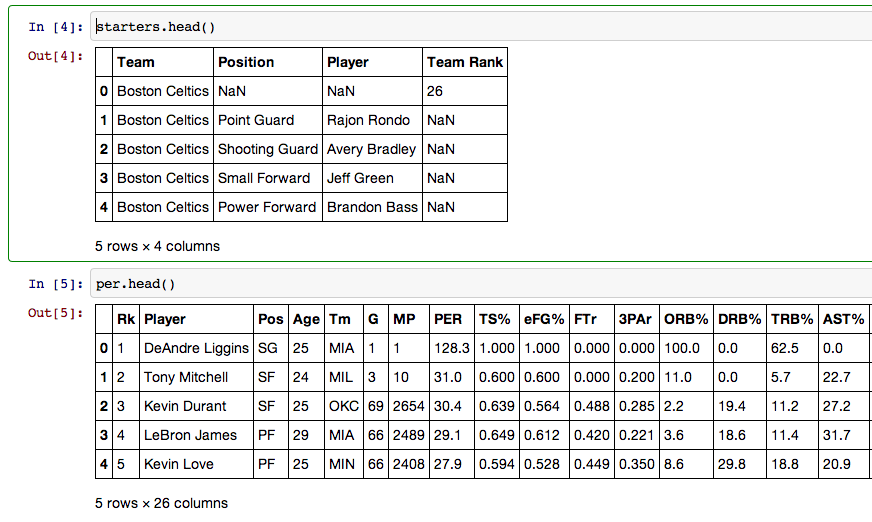Click the Out[5] output prompt
The image size is (872, 522).
click(x=56, y=312)
